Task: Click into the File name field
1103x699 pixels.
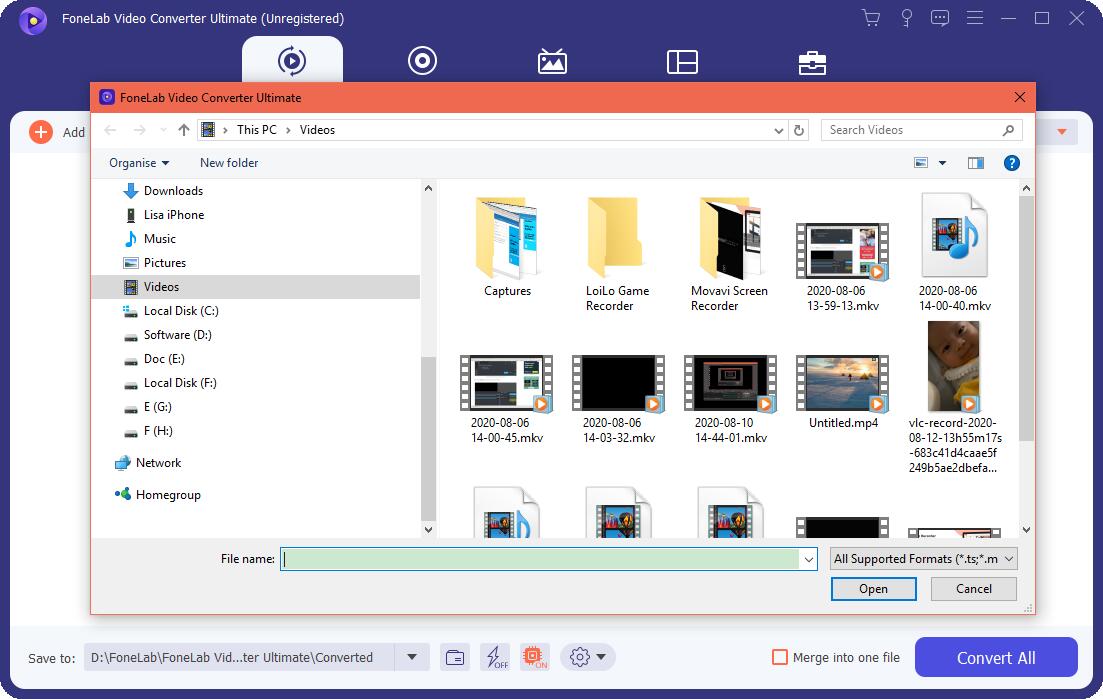Action: pos(540,559)
